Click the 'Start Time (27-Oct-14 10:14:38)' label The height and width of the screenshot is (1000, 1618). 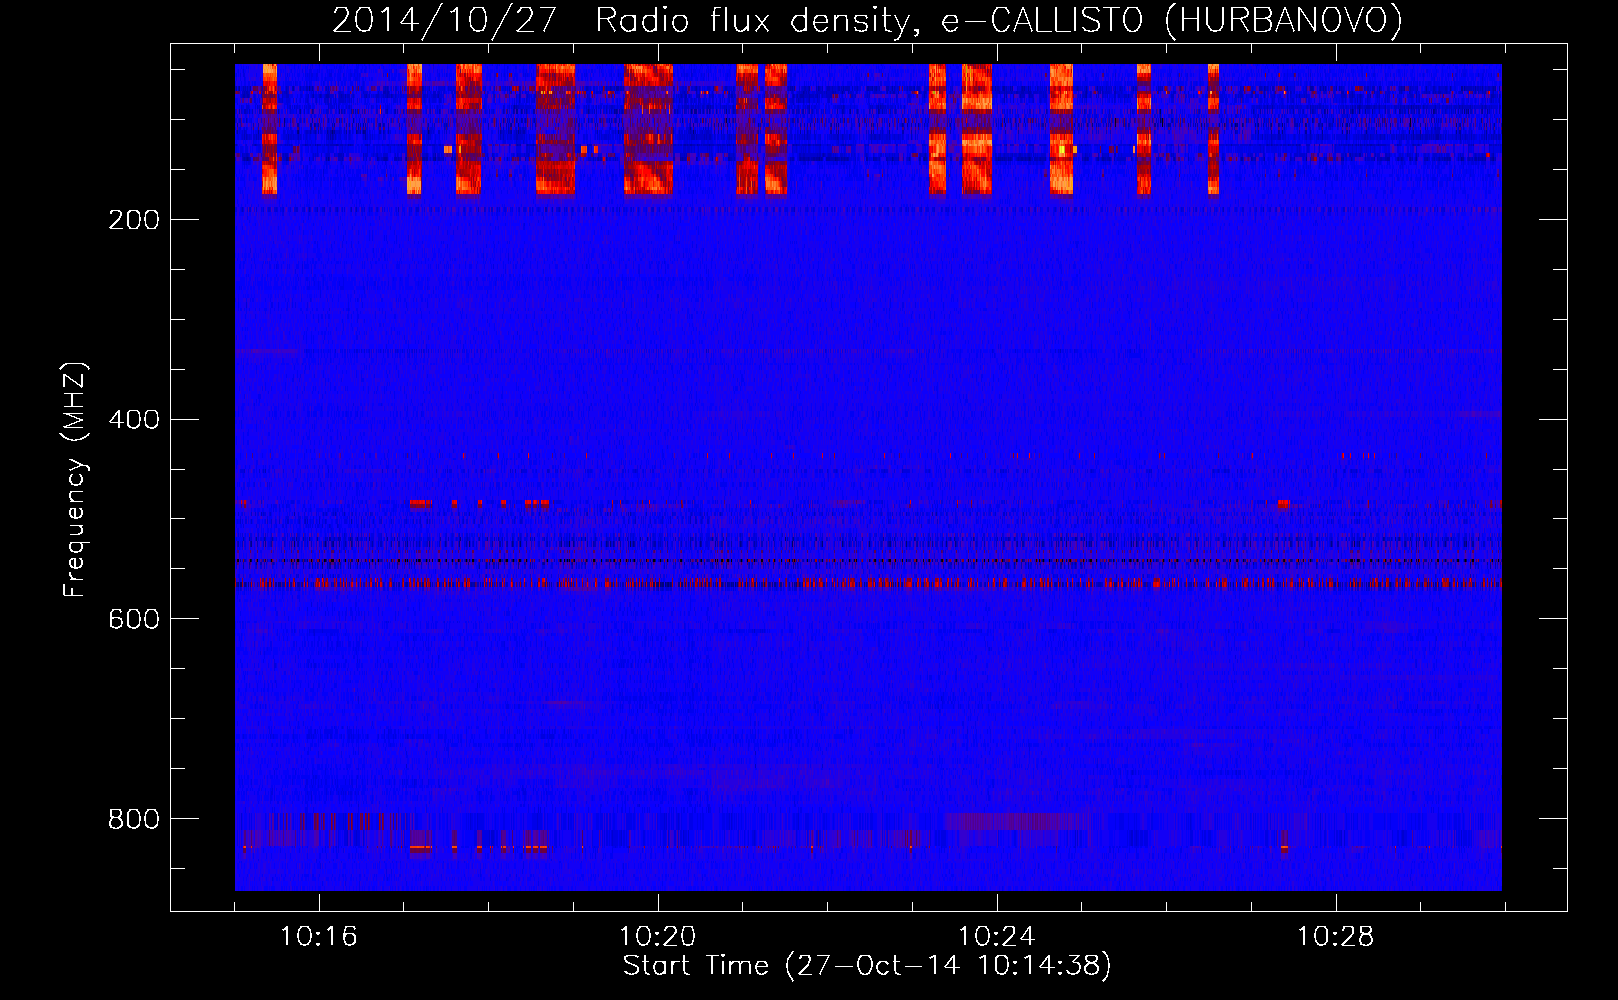point(867,966)
